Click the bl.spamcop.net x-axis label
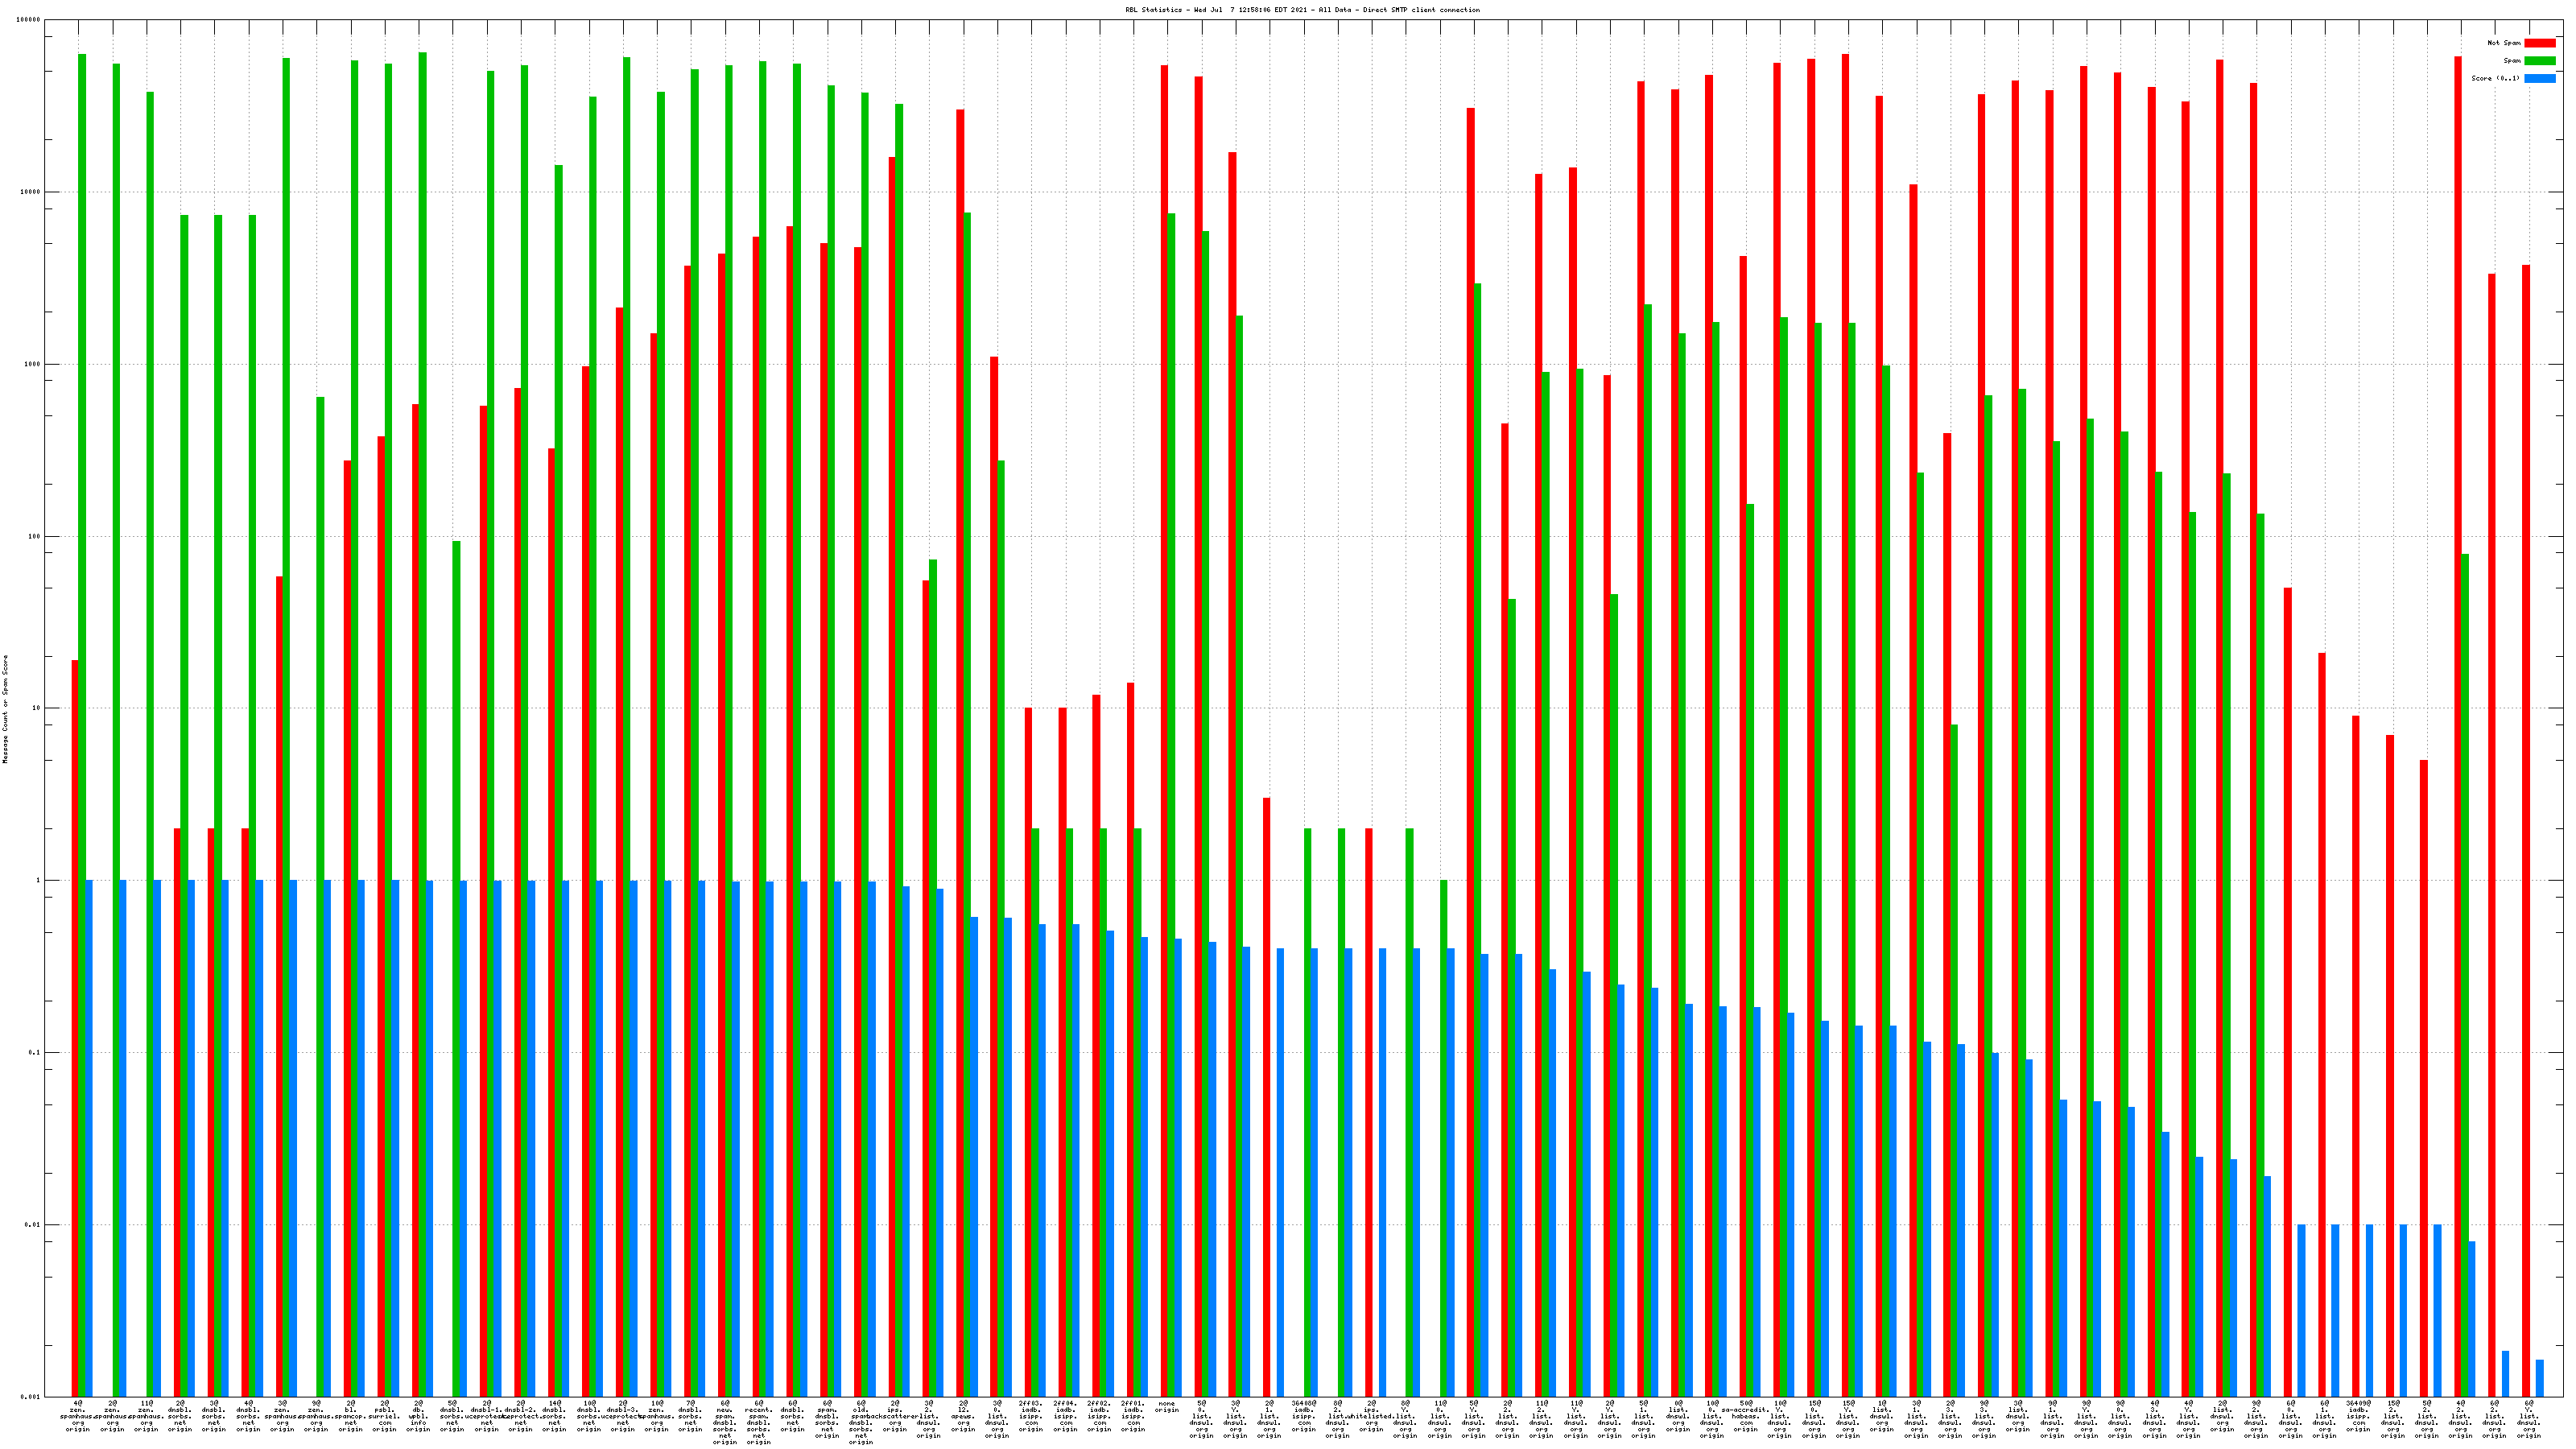This screenshot has width=2576, height=1449. pyautogui.click(x=350, y=1416)
